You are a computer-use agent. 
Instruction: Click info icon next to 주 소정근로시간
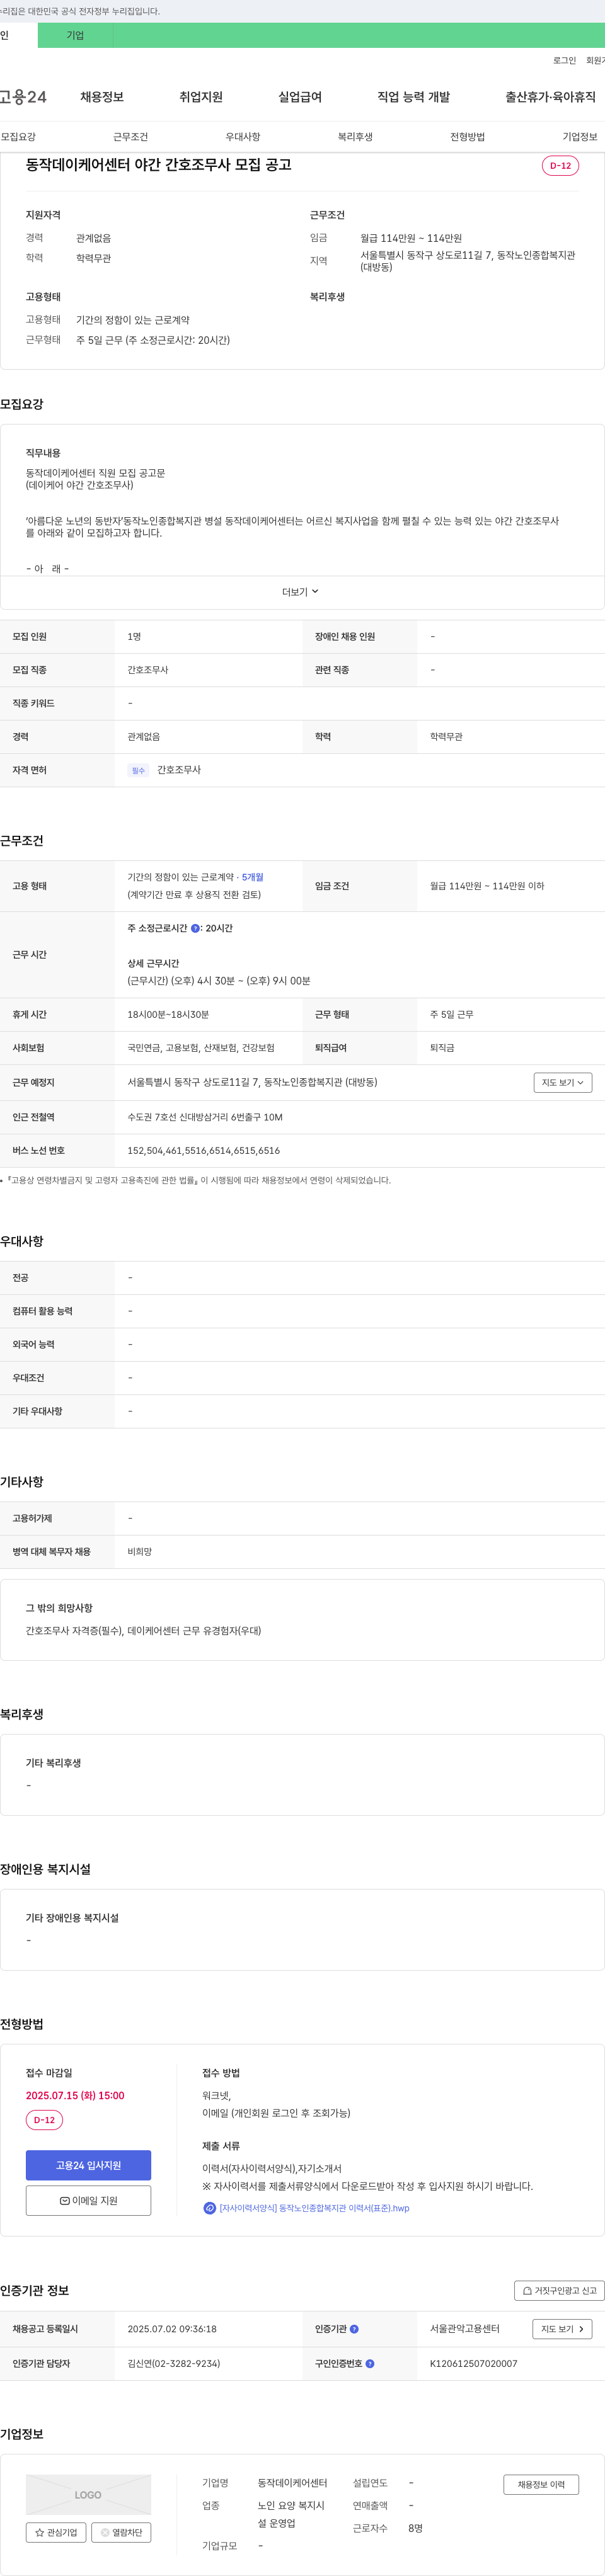click(x=195, y=929)
